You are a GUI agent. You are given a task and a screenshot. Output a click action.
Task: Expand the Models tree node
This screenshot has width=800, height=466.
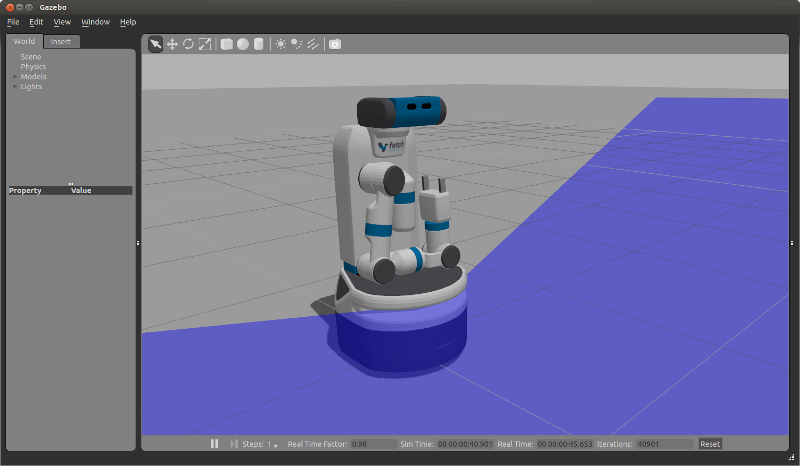coord(15,77)
